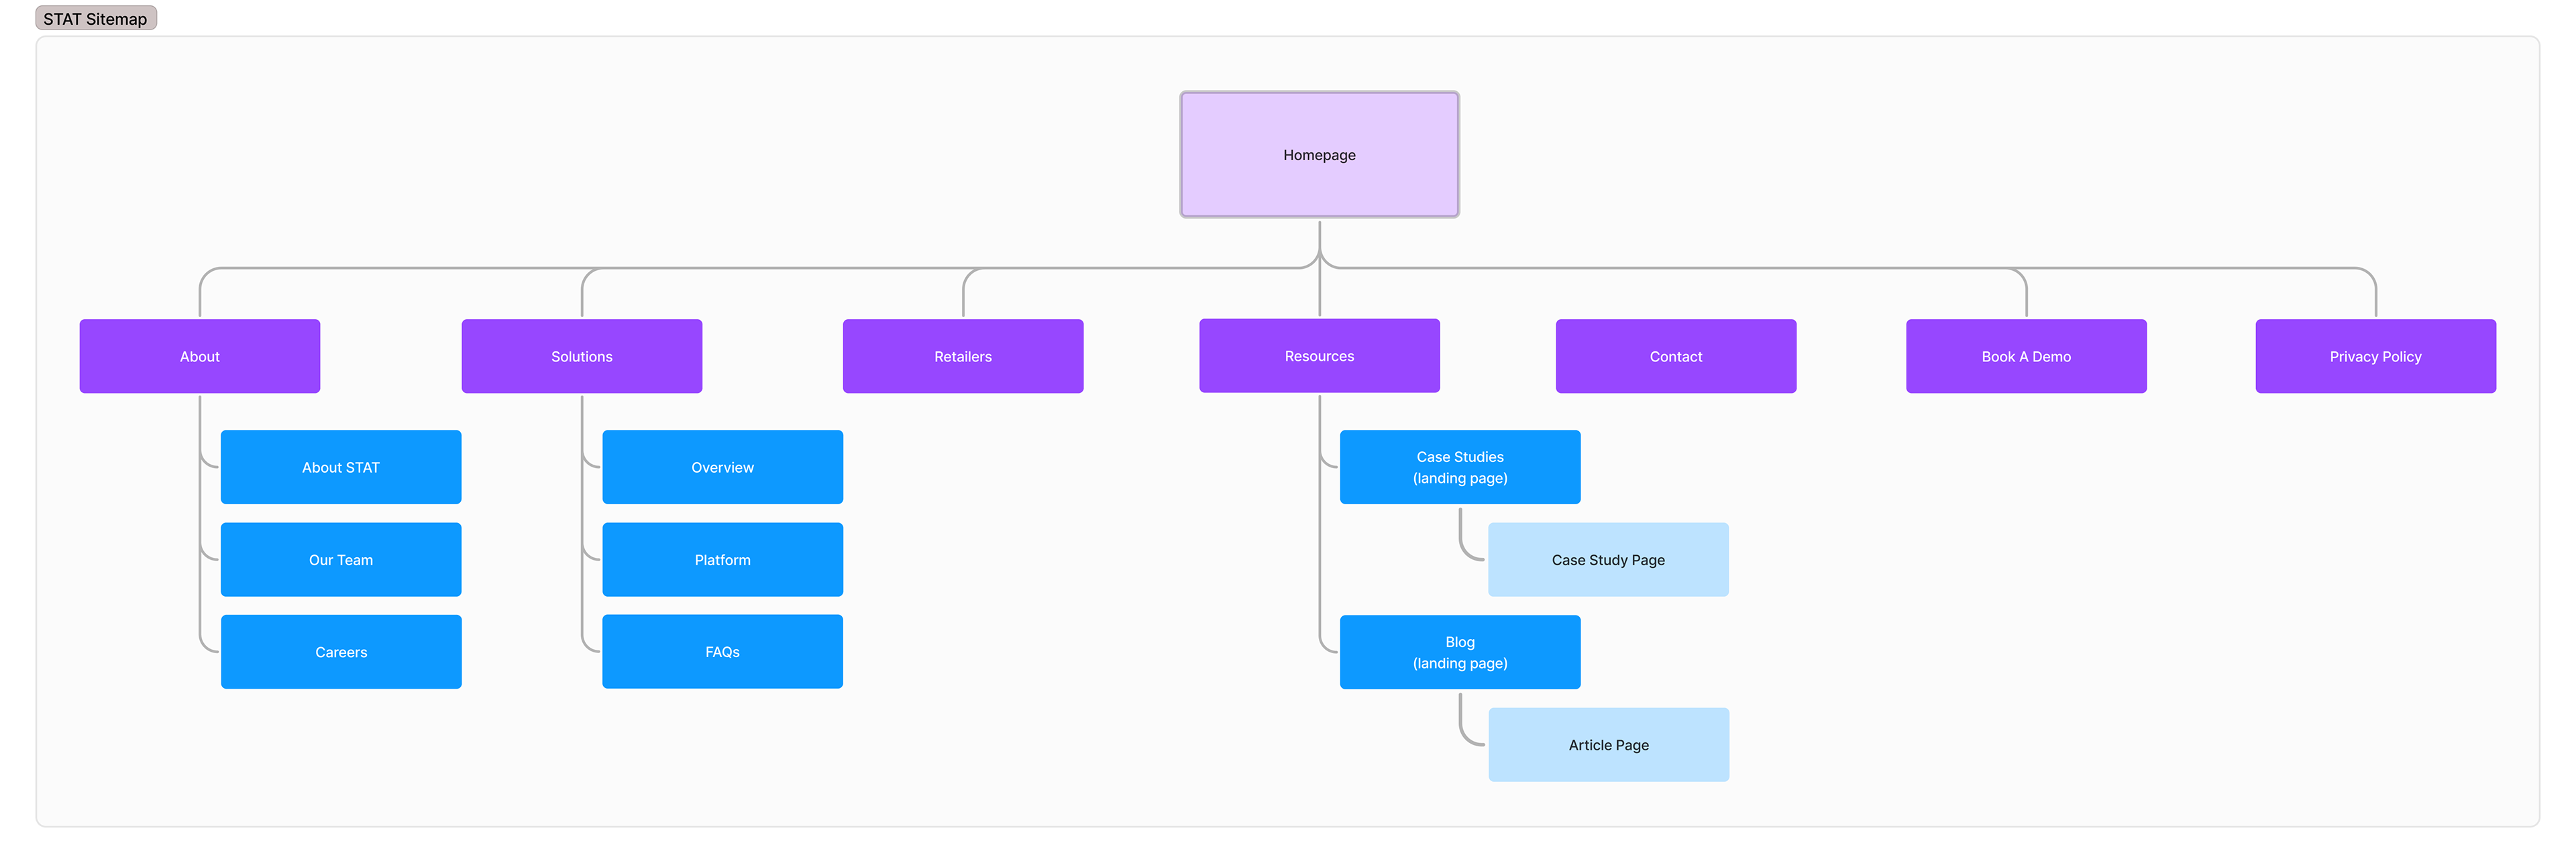Viewport: 2576px width, 863px height.
Task: Click the Overview node under Solutions
Action: (722, 467)
